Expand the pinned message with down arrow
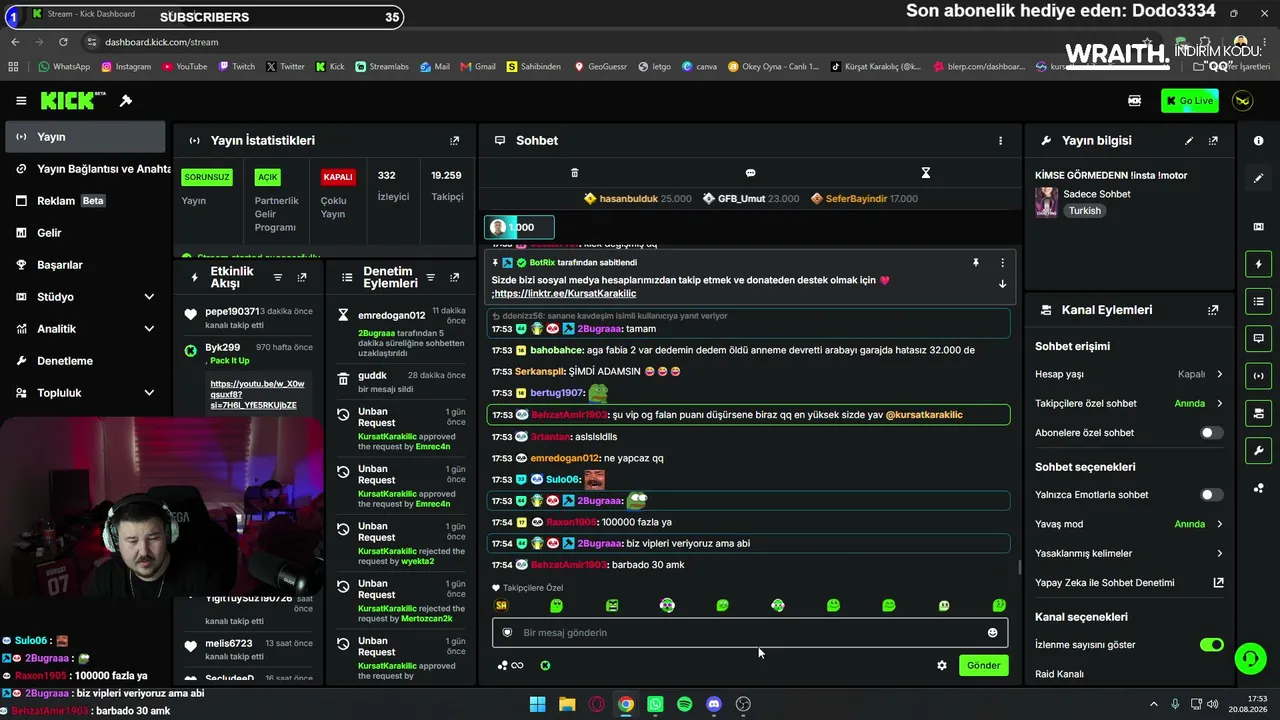The height and width of the screenshot is (720, 1280). click(x=1002, y=284)
